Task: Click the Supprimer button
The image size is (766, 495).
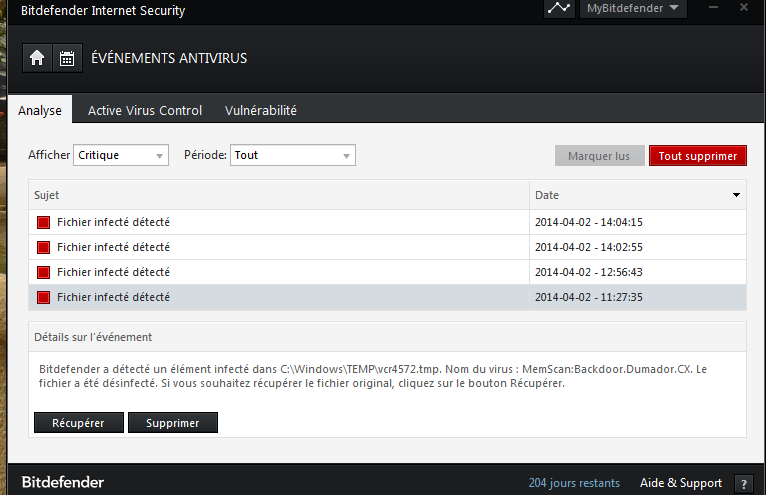Action: click(x=173, y=423)
